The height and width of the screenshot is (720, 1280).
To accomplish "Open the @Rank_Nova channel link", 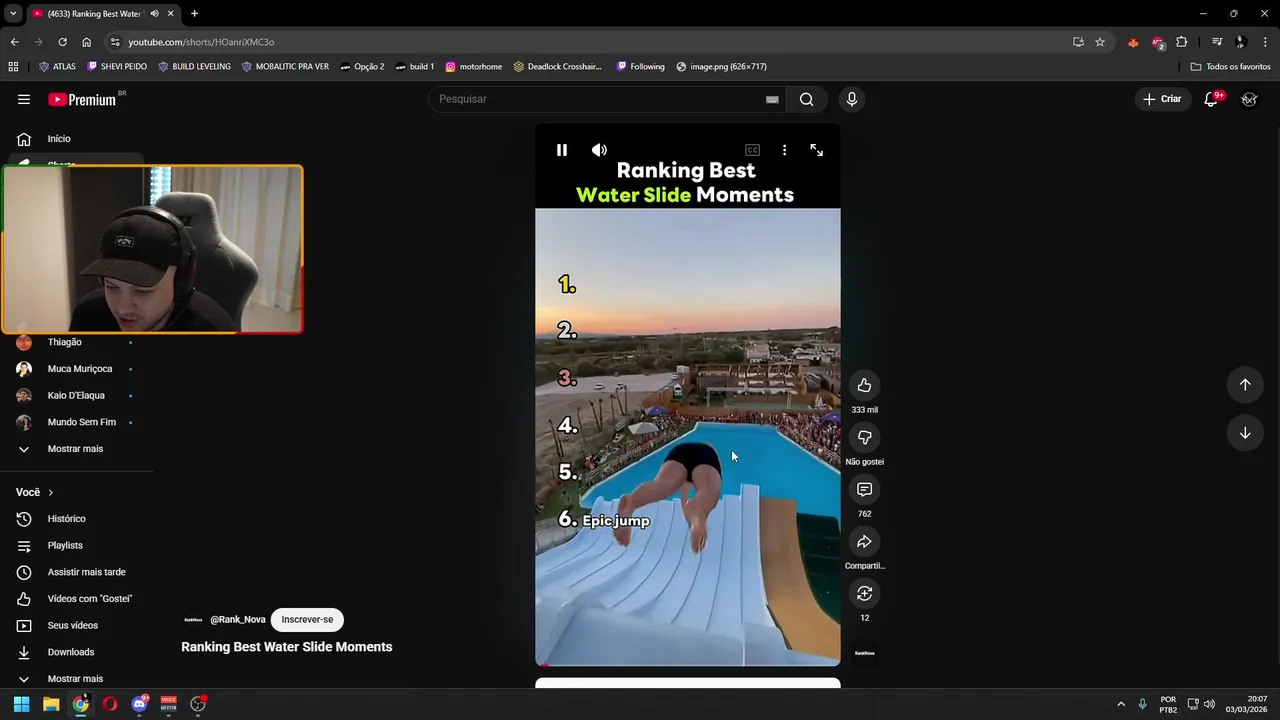I will 237,619.
